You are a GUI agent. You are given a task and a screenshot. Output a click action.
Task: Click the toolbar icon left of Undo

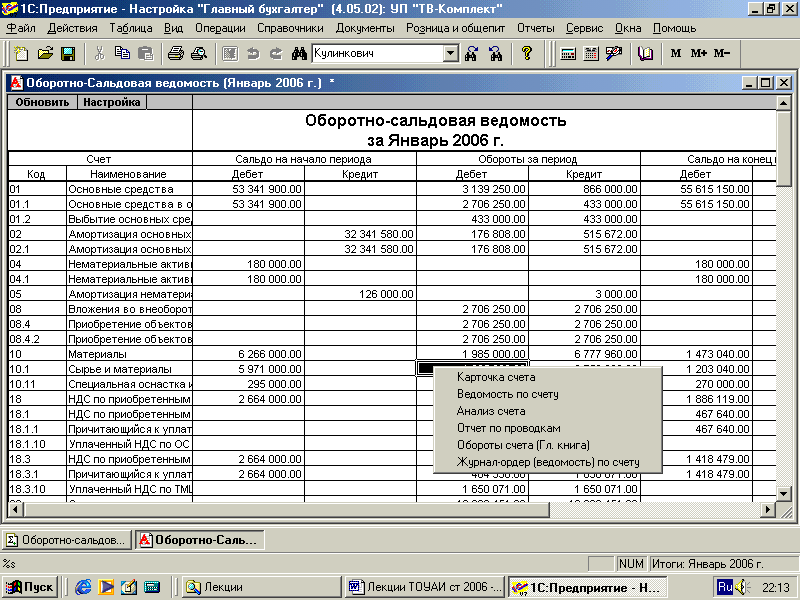pyautogui.click(x=230, y=53)
